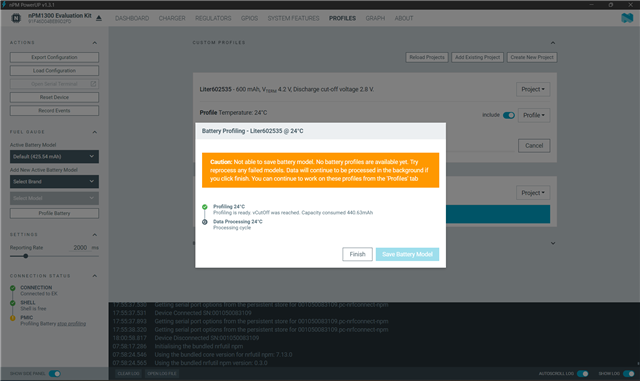Click the Profile Battery button
This screenshot has width=640, height=381.
coord(54,213)
